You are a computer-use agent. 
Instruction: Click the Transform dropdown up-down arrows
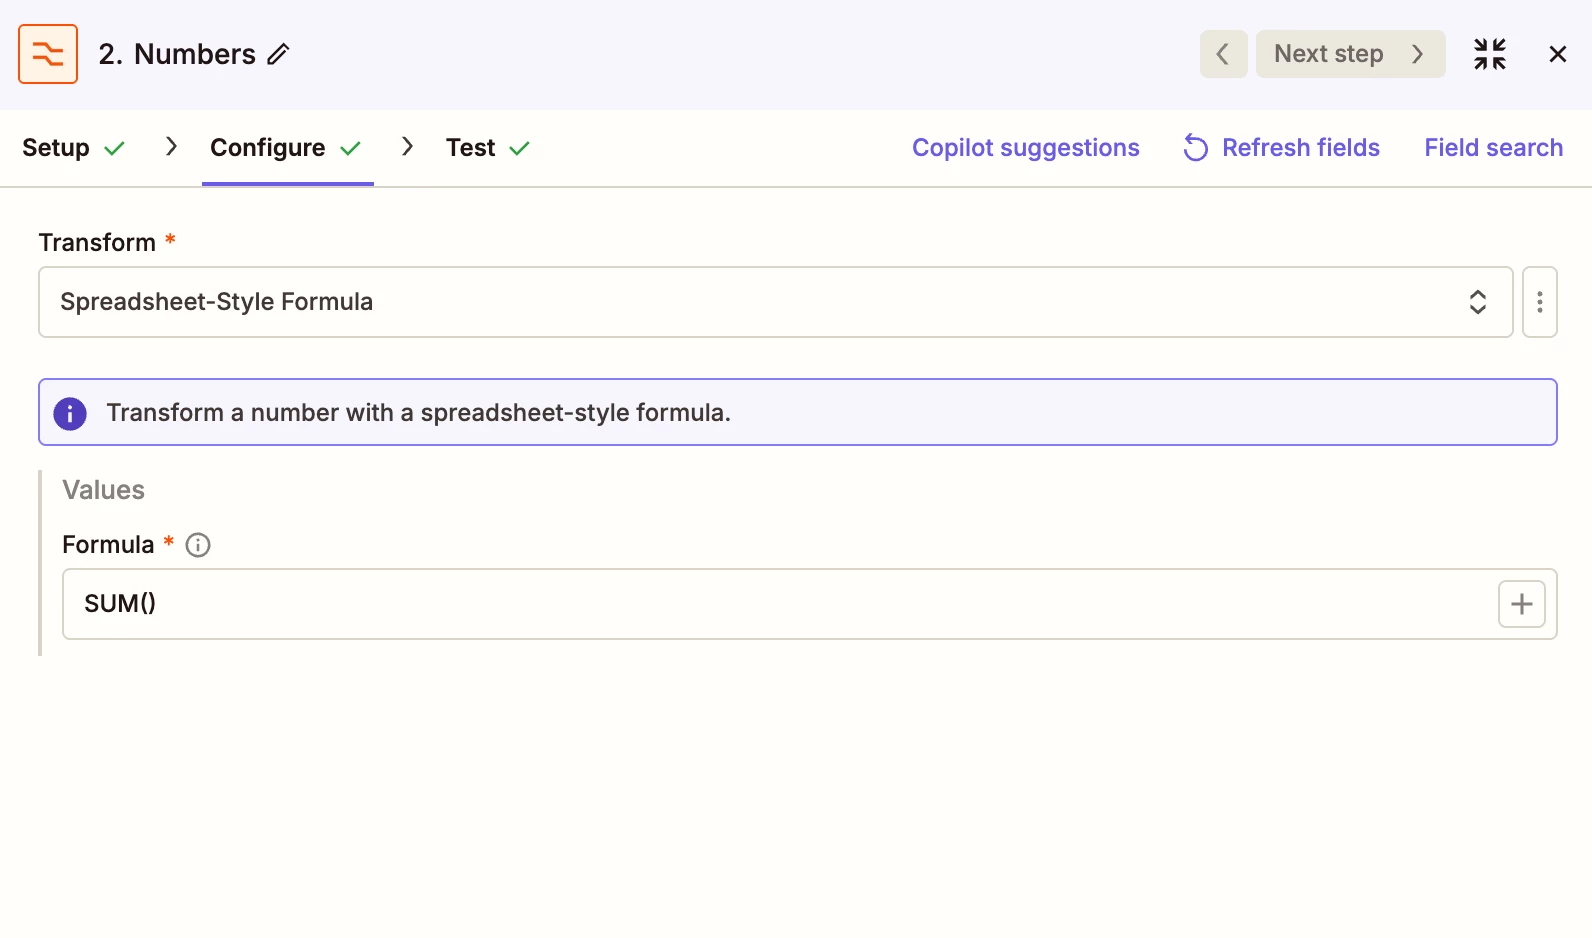point(1477,302)
